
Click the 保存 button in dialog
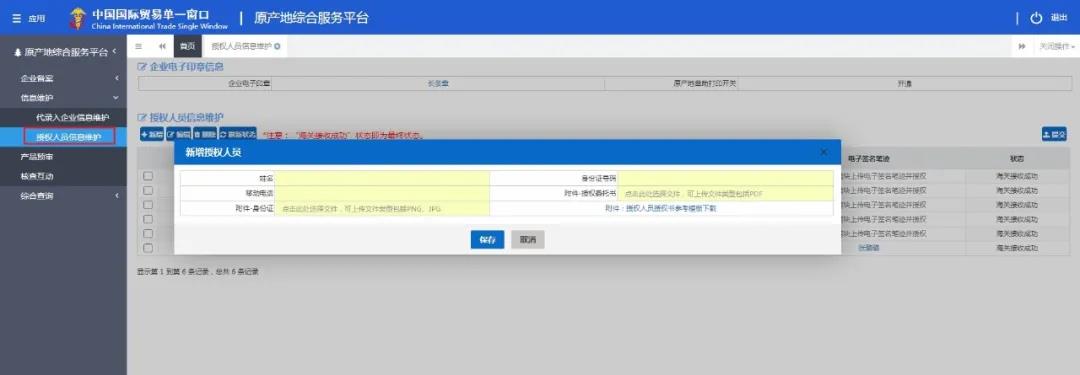[487, 240]
